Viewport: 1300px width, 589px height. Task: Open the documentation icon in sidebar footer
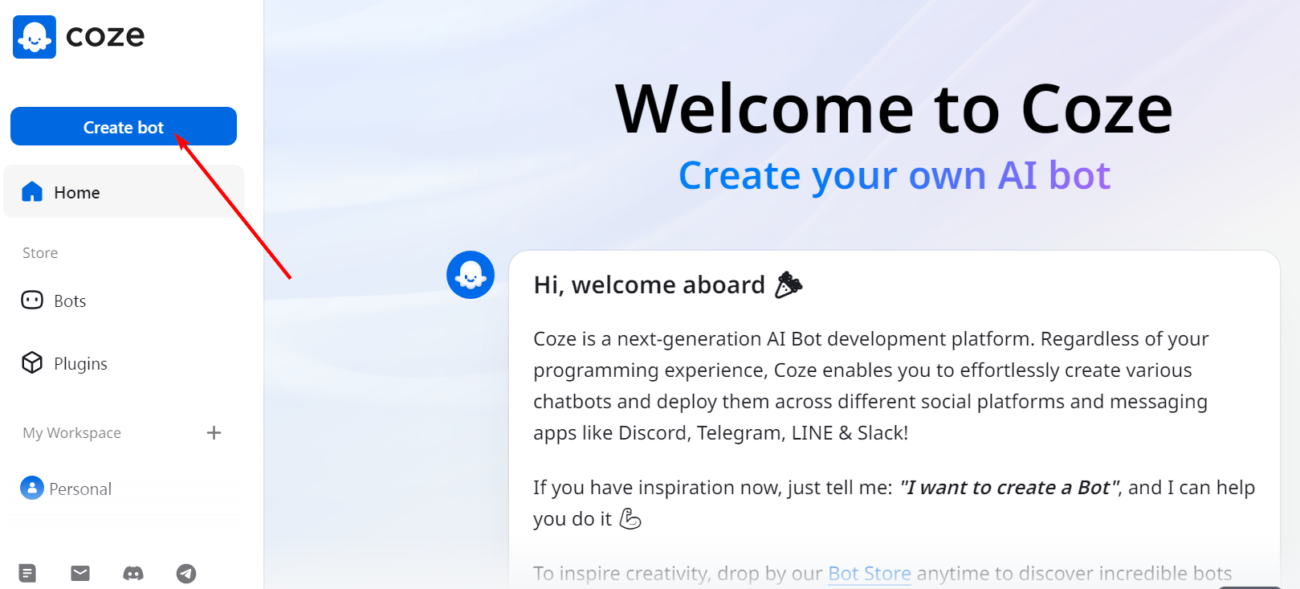(28, 573)
